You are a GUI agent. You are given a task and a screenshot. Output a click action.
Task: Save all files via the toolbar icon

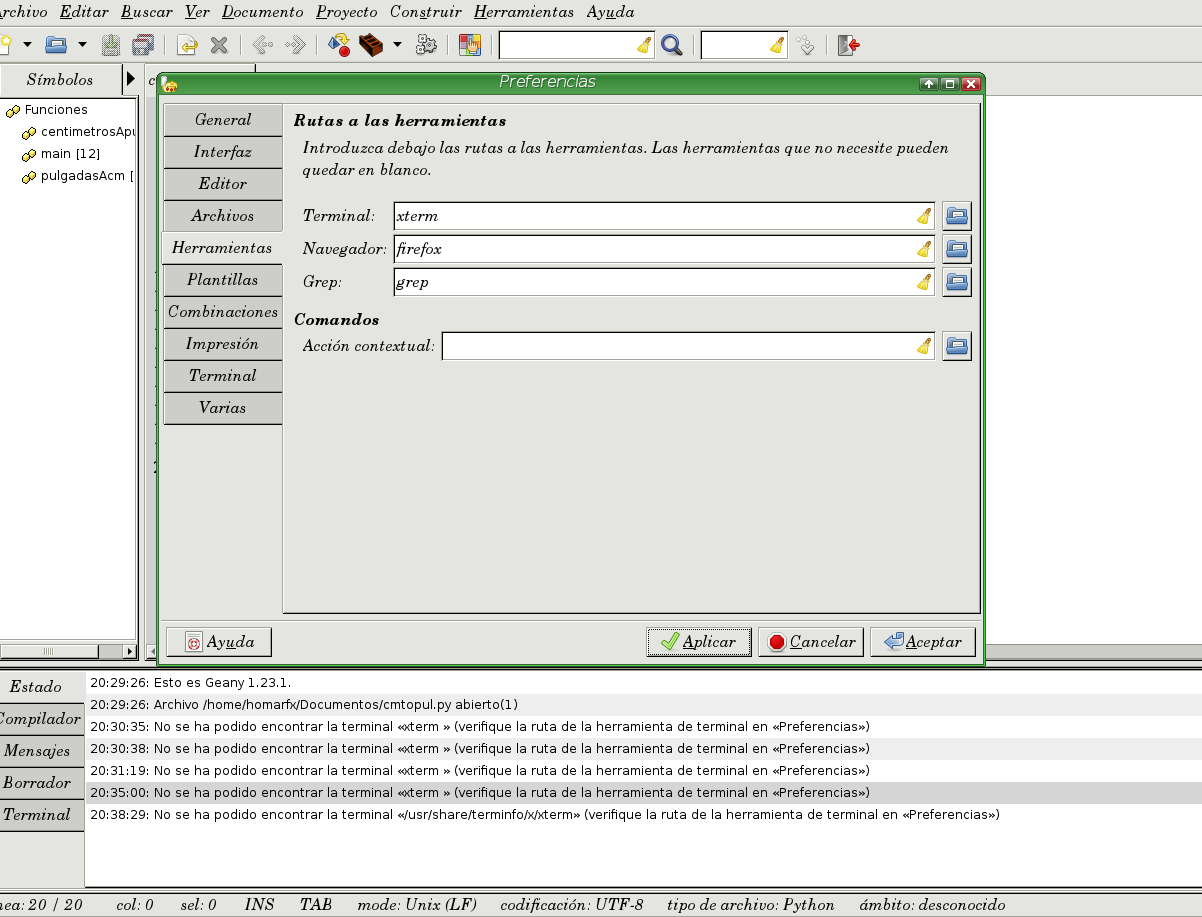point(143,45)
